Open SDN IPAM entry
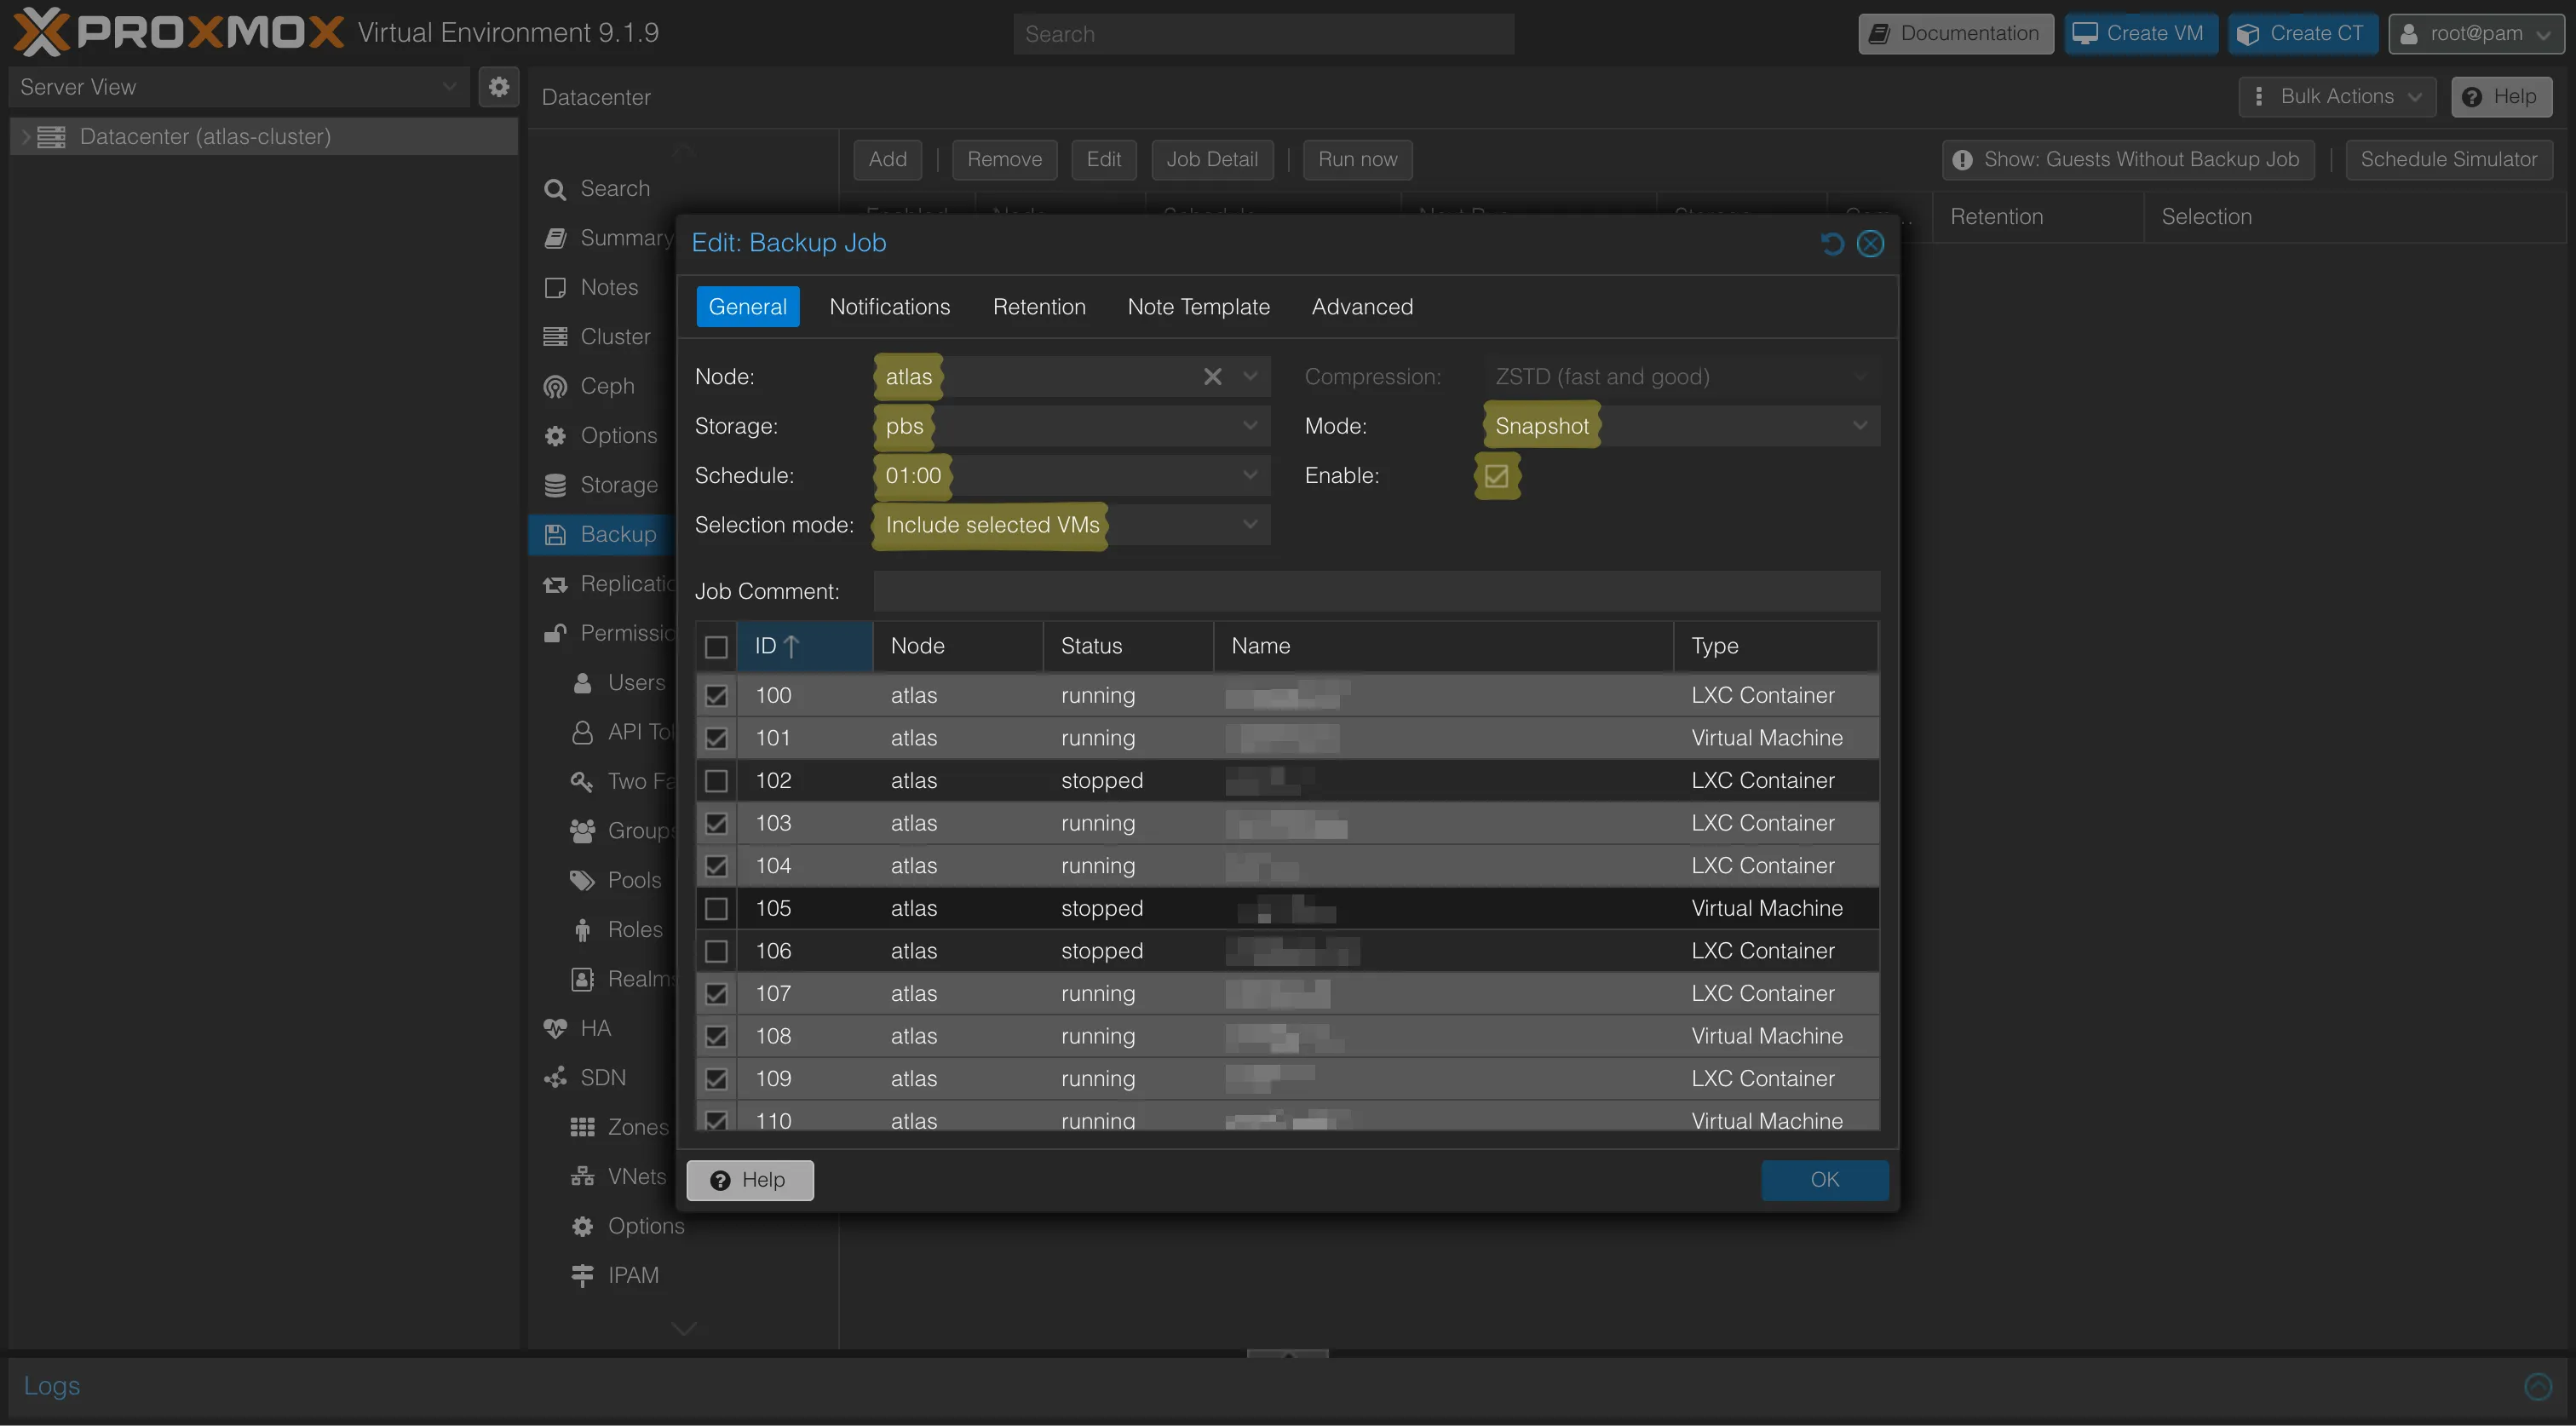The width and height of the screenshot is (2576, 1426). pyautogui.click(x=632, y=1275)
